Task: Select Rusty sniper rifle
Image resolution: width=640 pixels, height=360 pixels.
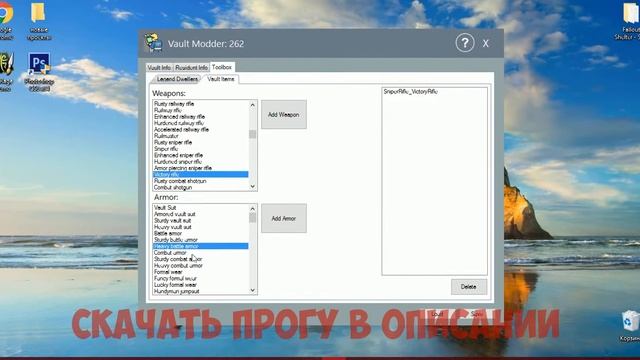Action: 200,142
